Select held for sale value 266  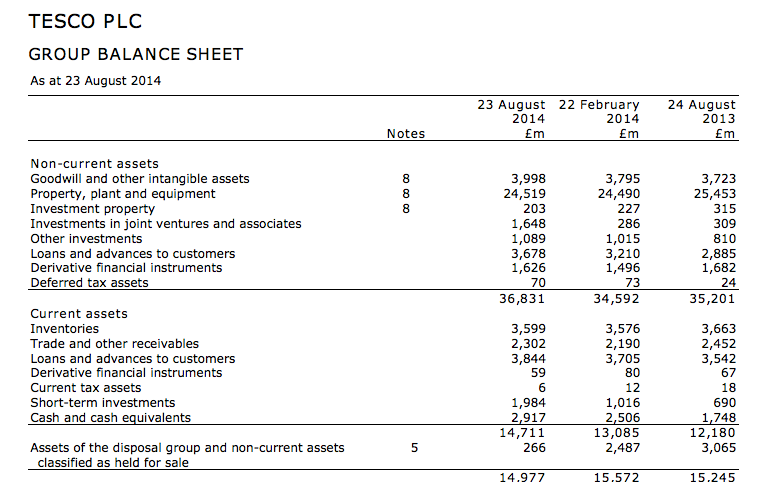(x=534, y=448)
